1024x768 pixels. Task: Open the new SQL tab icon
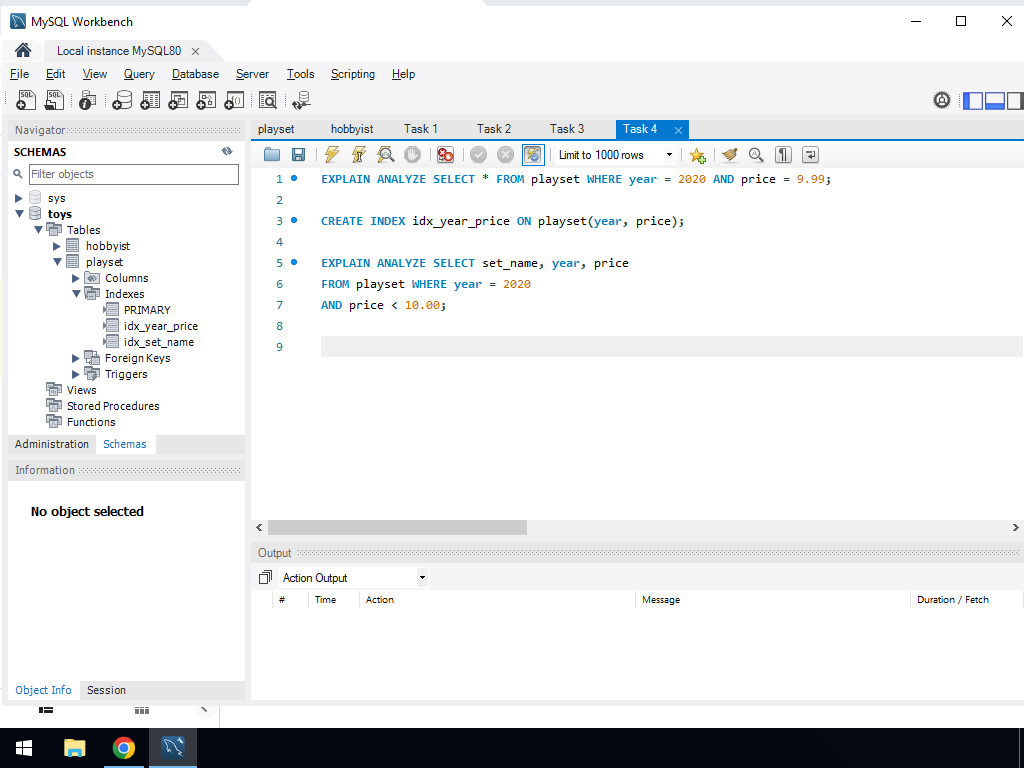pos(26,100)
